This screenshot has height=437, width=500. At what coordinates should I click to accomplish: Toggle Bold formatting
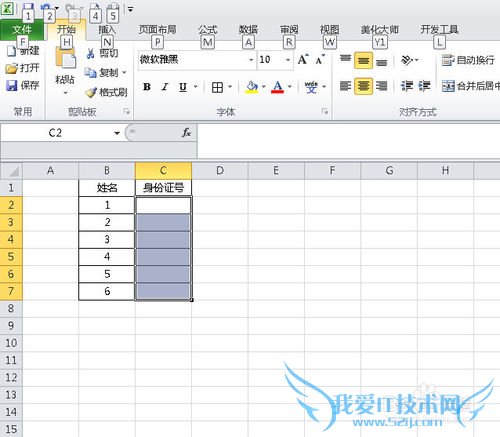[147, 87]
